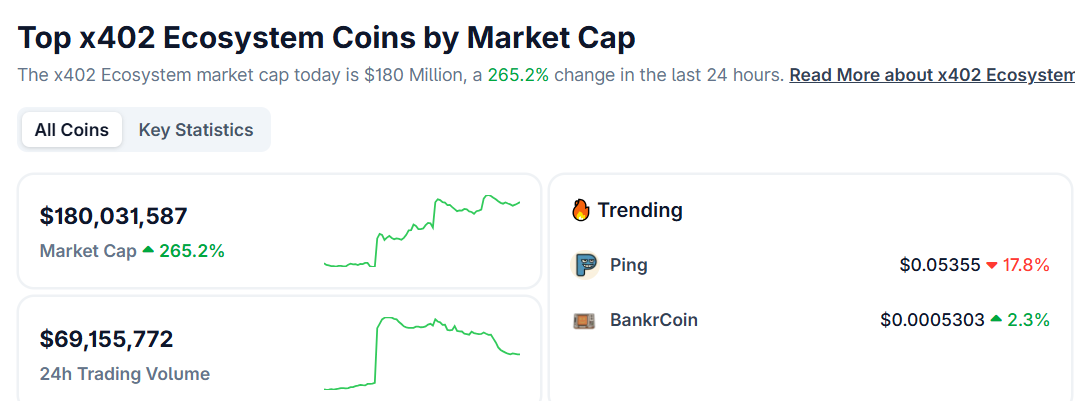Switch to the All Coins tab
The width and height of the screenshot is (1075, 401).
(x=72, y=130)
